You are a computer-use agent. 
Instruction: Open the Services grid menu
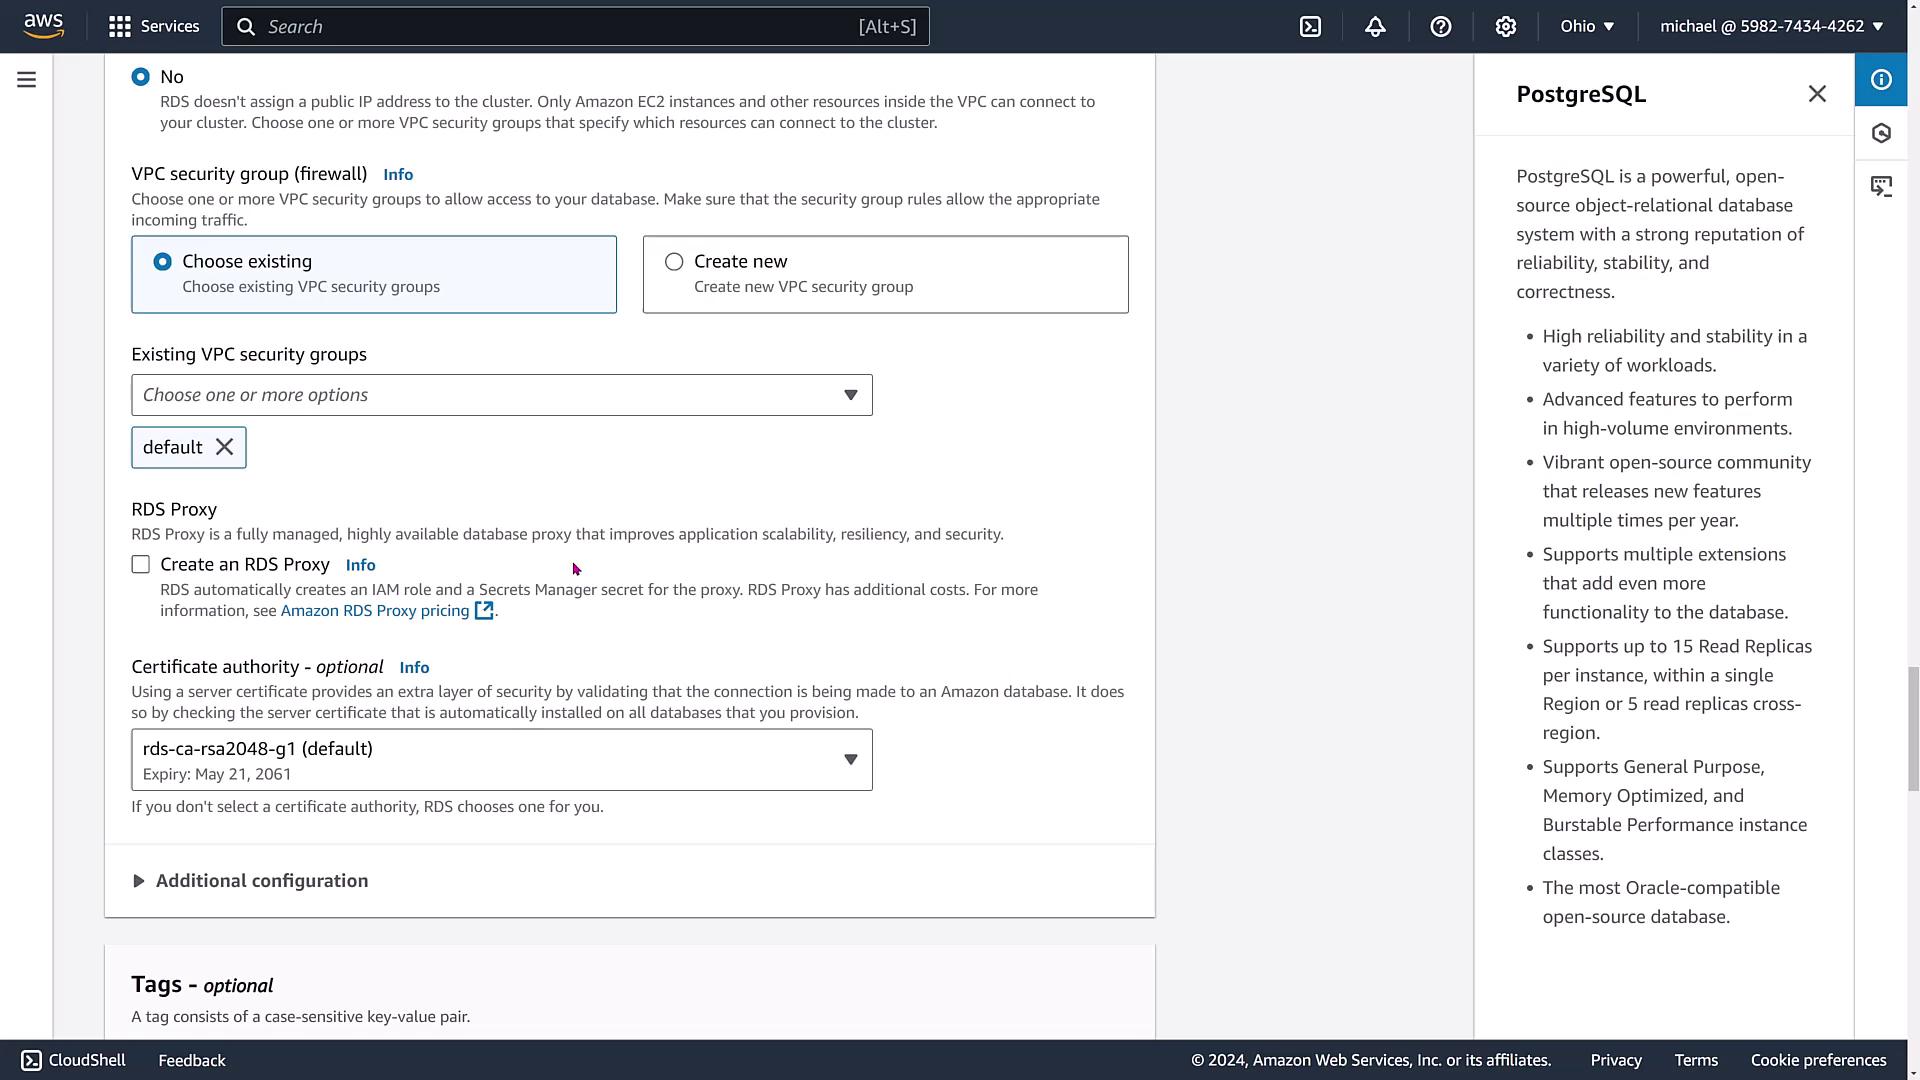(154, 27)
